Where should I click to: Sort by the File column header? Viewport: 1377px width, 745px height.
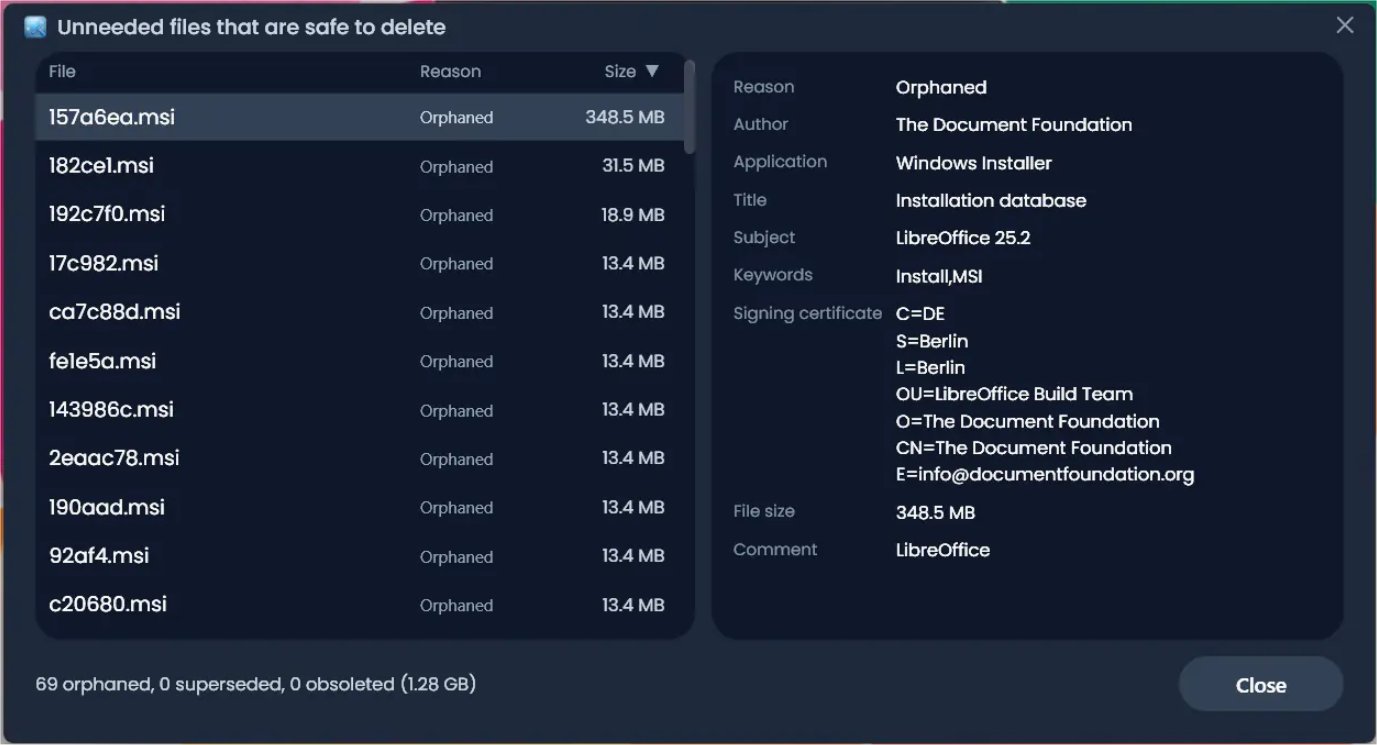pos(62,72)
